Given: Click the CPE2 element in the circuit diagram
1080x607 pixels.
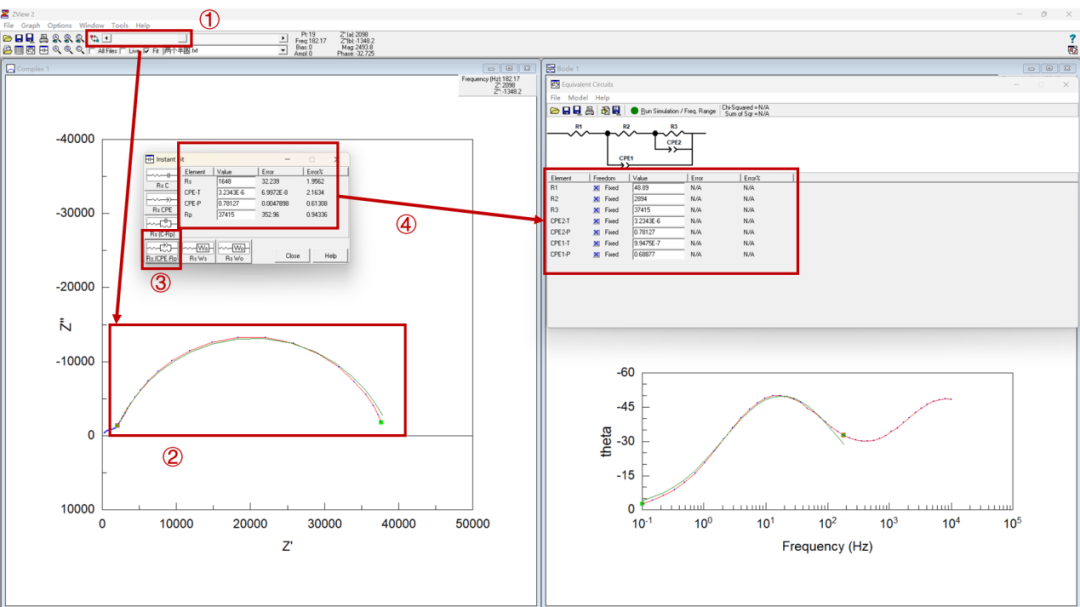Looking at the screenshot, I should point(674,147).
